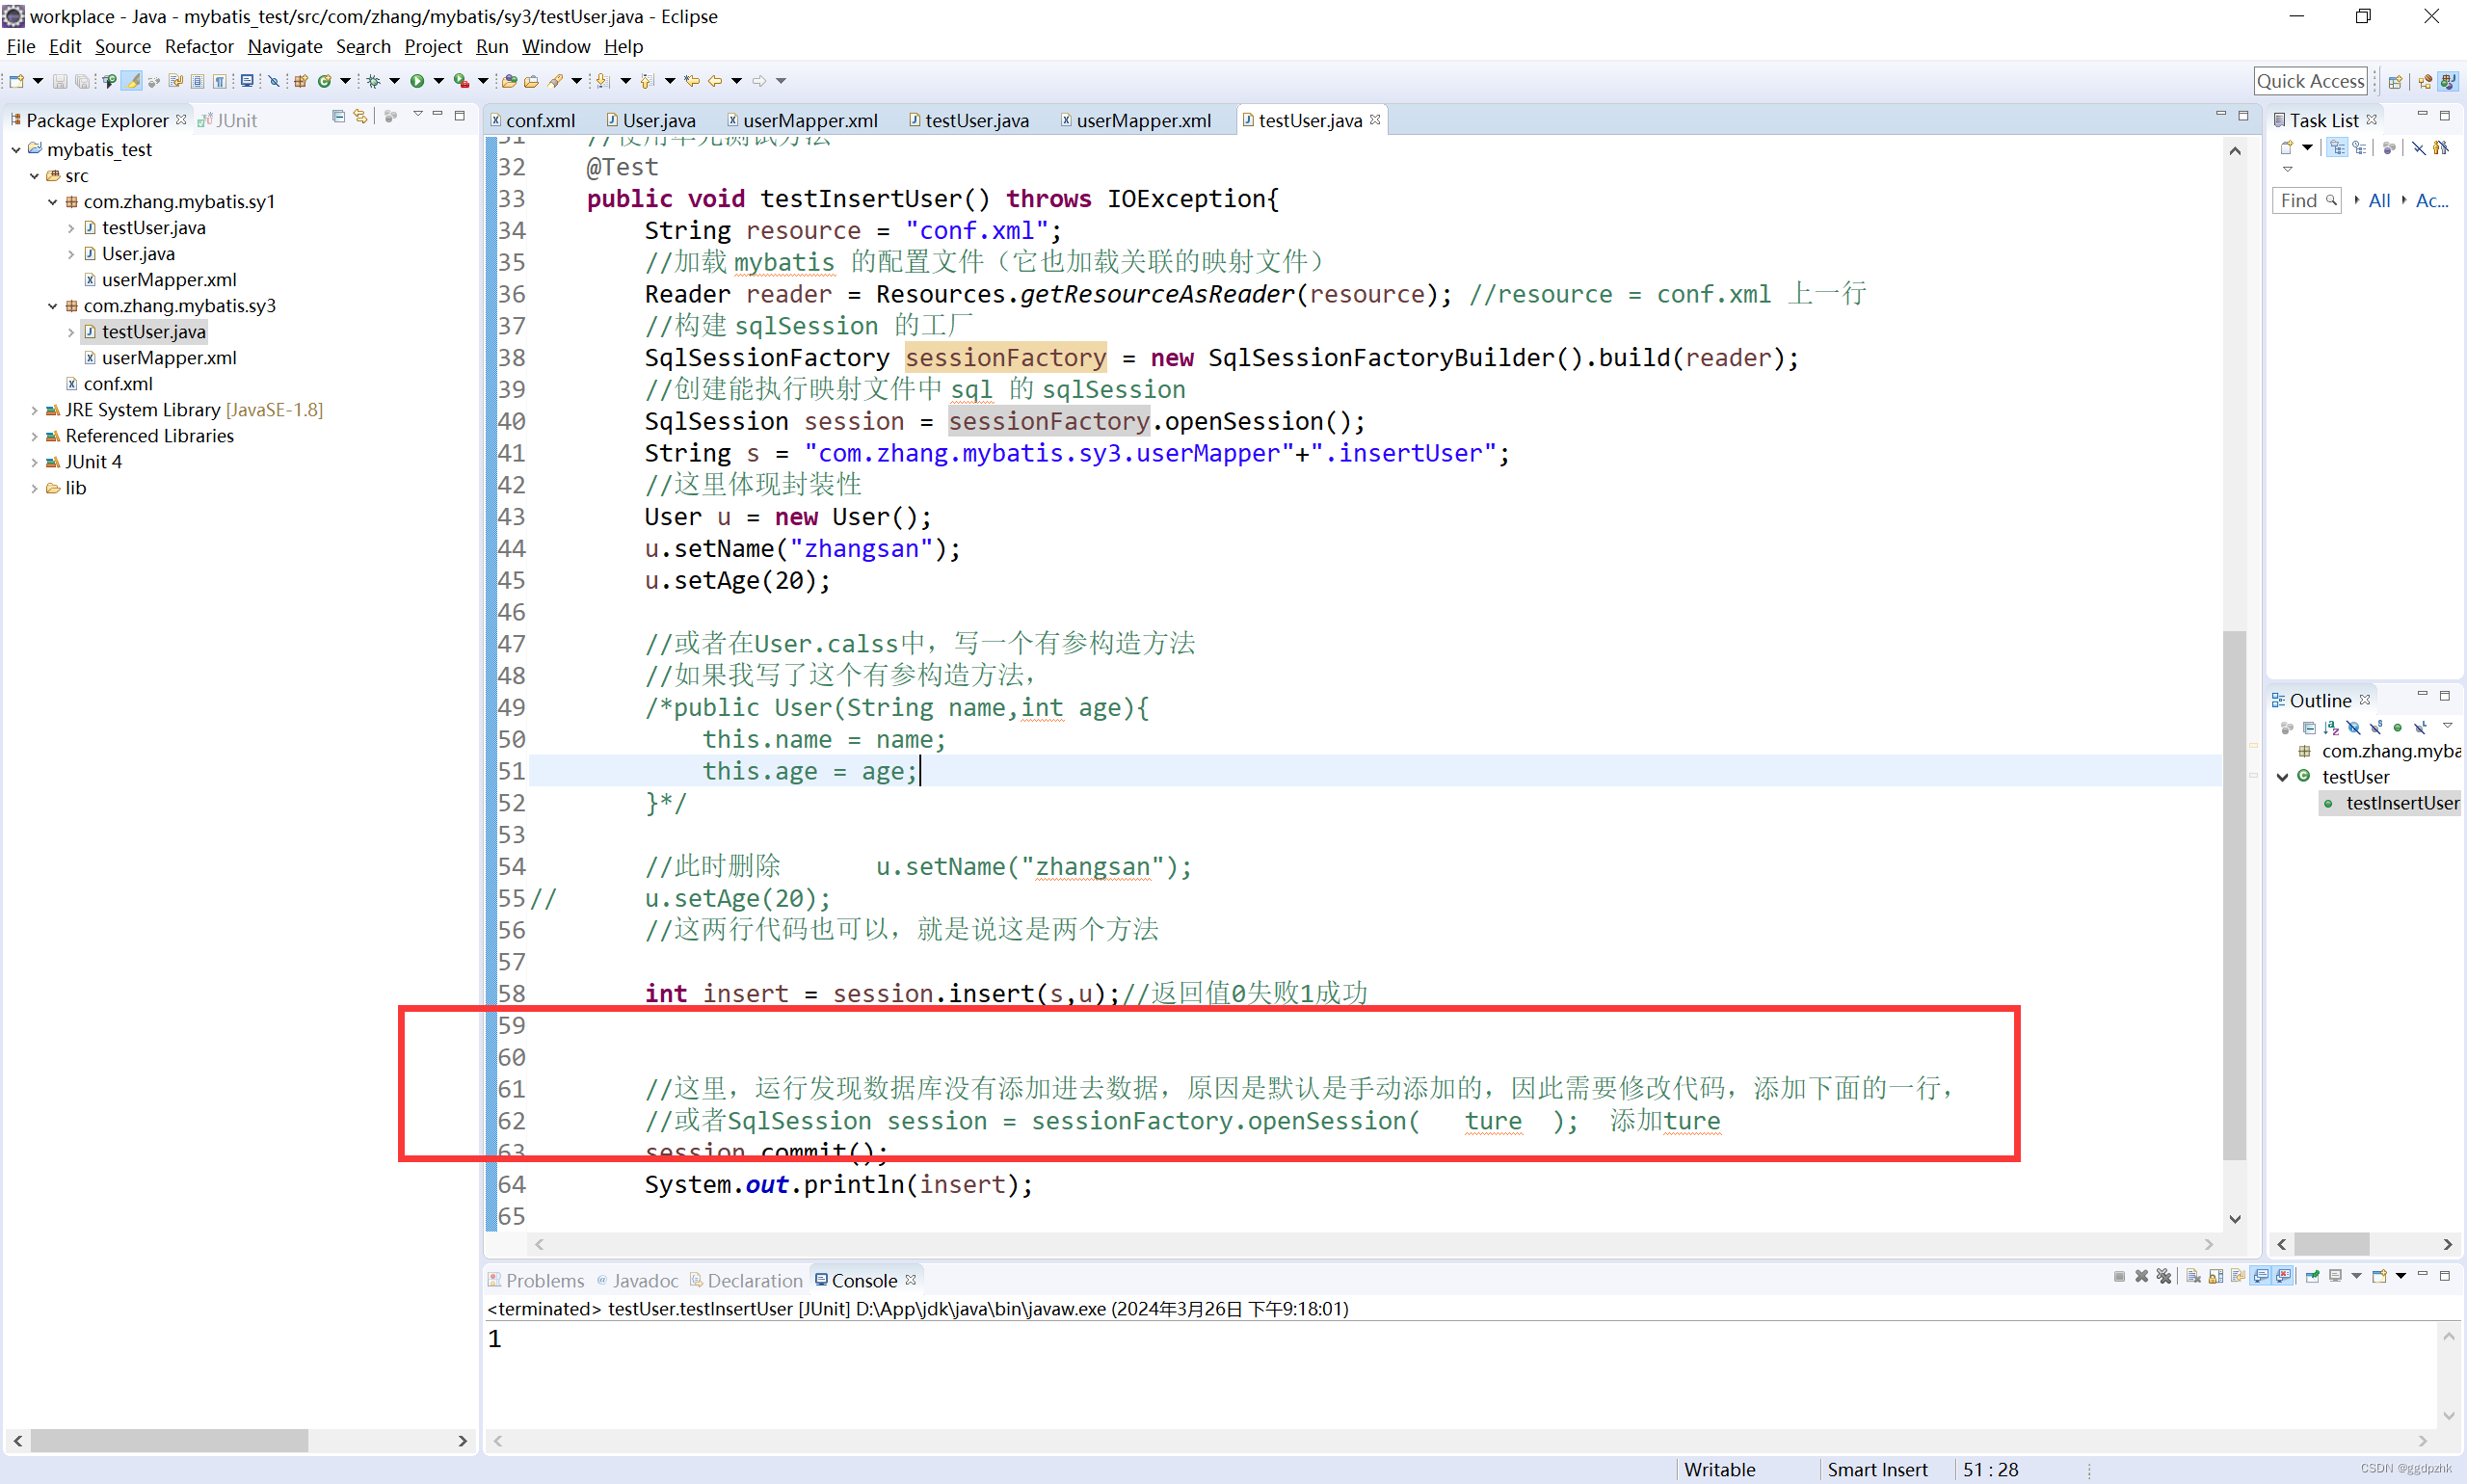Toggle Mark Occurrences highlighter button

click(x=131, y=81)
